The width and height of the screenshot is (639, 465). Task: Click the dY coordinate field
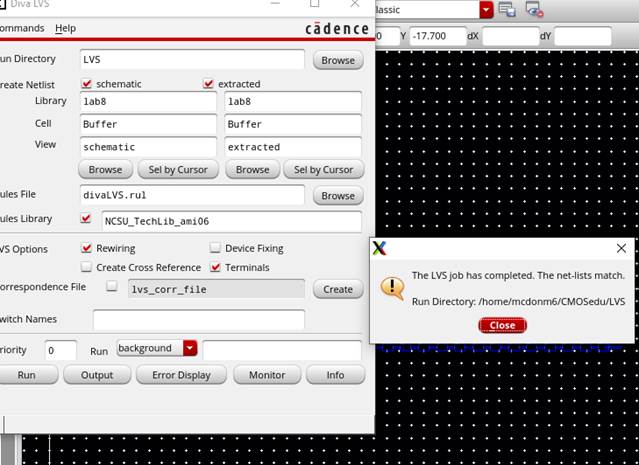pyautogui.click(x=583, y=36)
